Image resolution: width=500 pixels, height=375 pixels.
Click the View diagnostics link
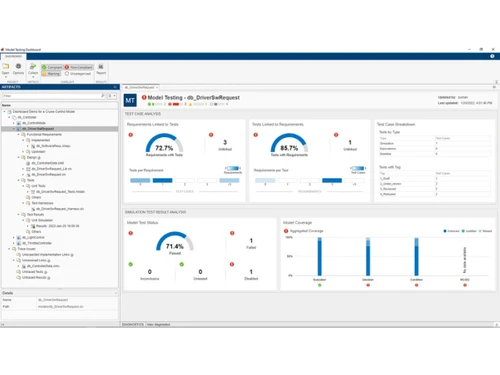click(x=159, y=324)
